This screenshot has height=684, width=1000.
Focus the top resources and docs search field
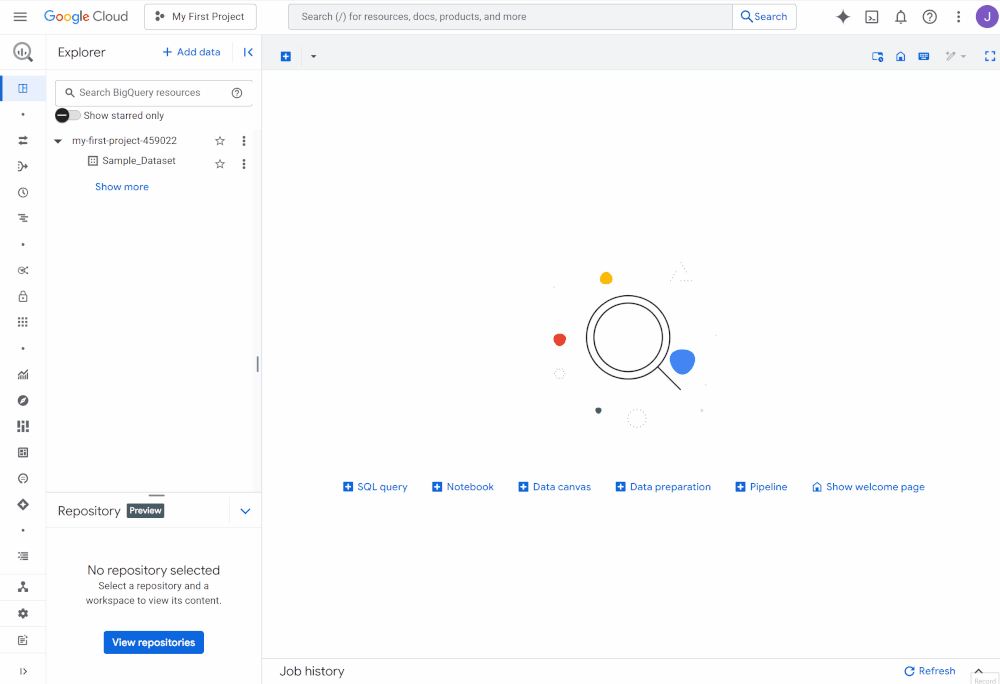coord(510,17)
